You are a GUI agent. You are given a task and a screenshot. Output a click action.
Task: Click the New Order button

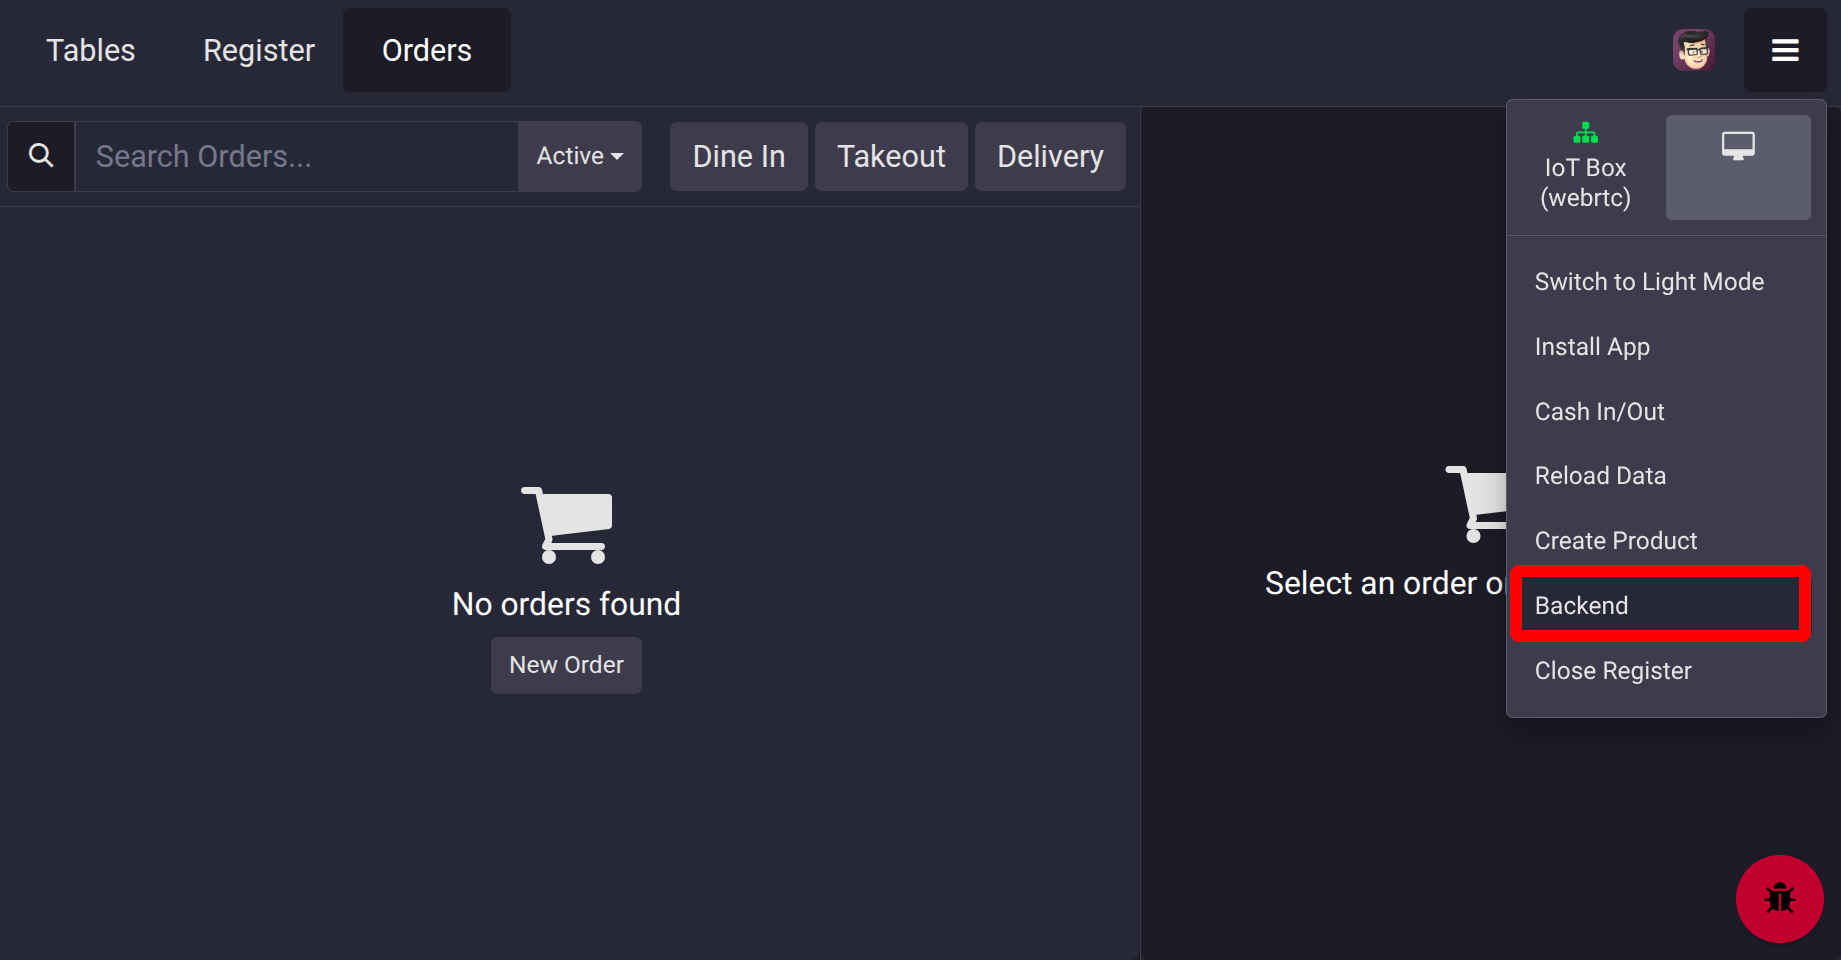click(566, 665)
